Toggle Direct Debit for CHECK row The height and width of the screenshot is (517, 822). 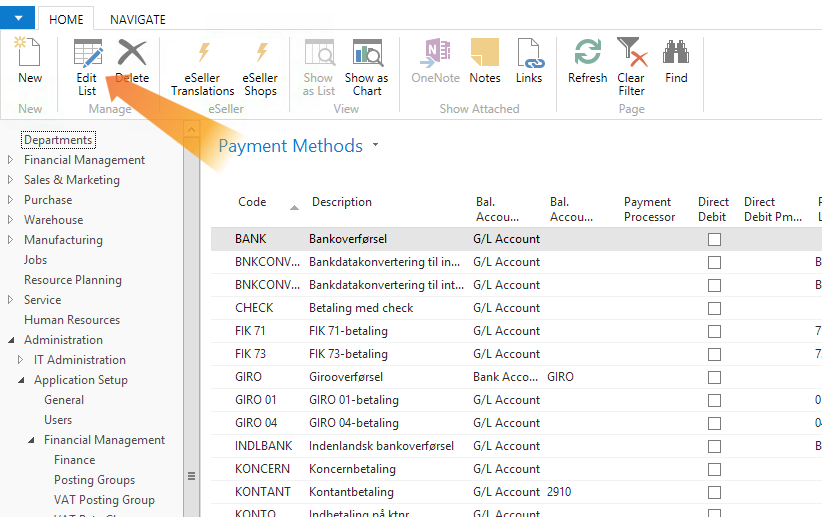point(714,308)
